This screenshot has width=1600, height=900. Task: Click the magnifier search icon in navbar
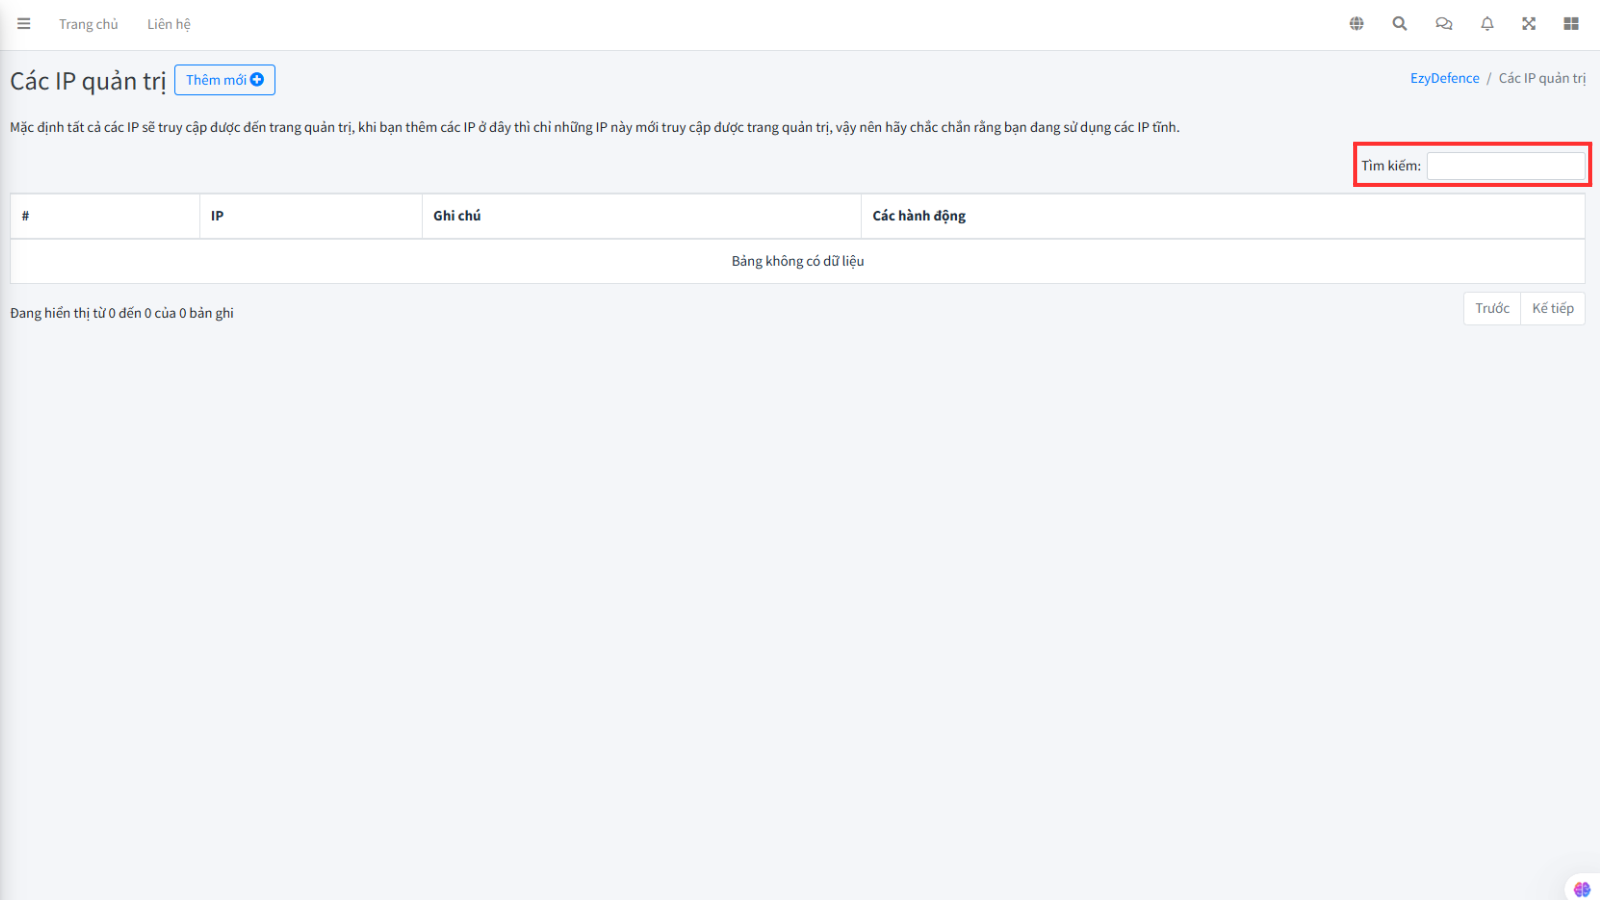tap(1399, 24)
